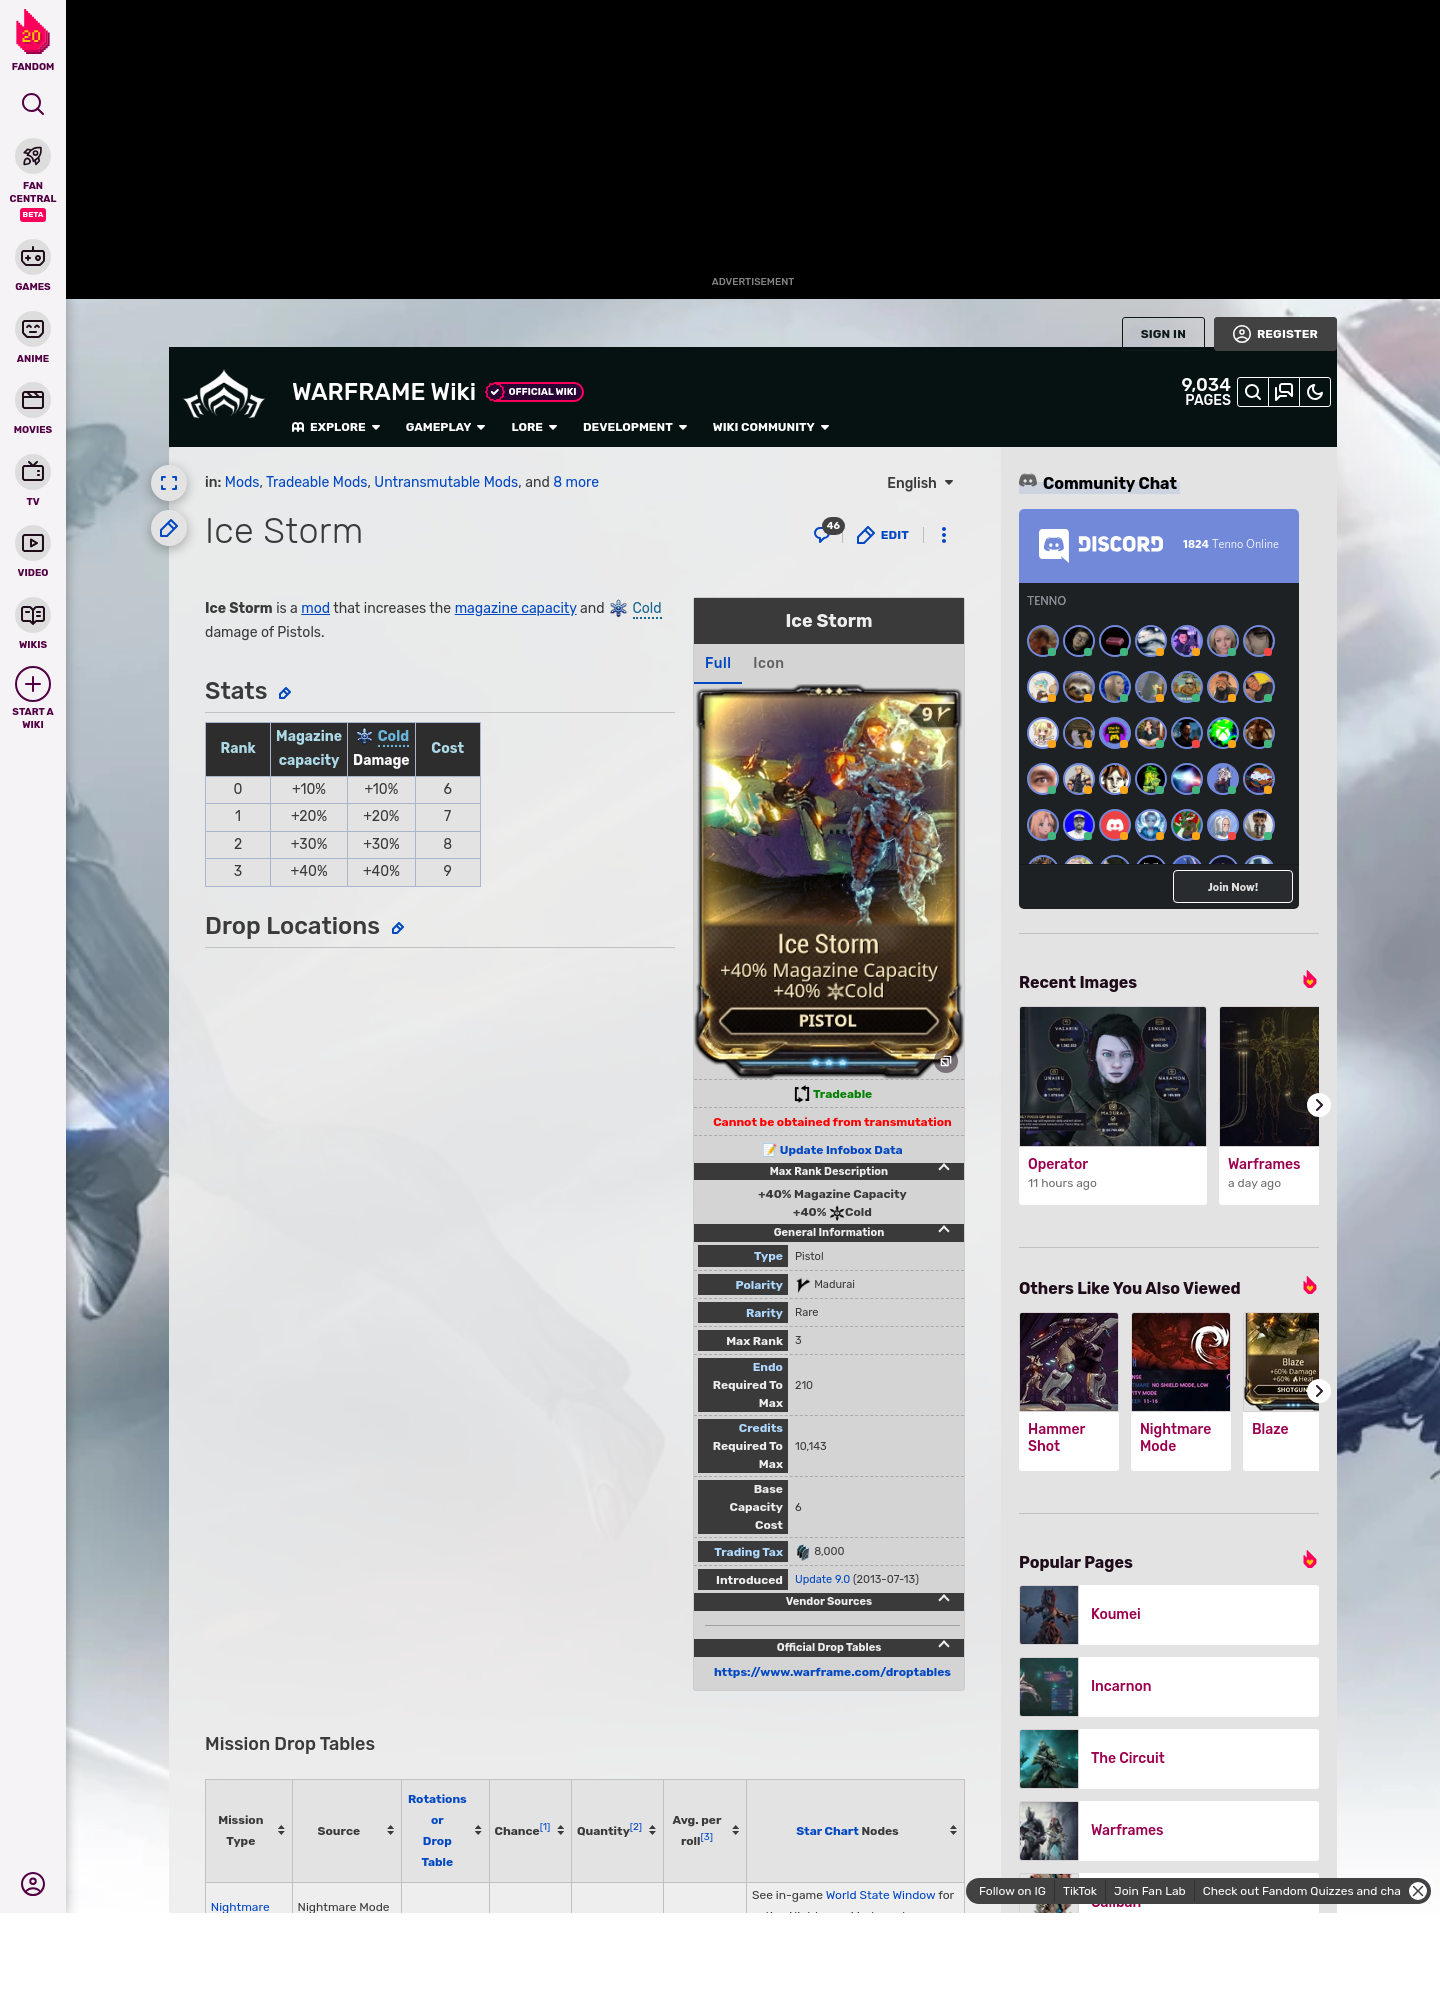
Task: Open the Explore dropdown menu
Action: (336, 427)
